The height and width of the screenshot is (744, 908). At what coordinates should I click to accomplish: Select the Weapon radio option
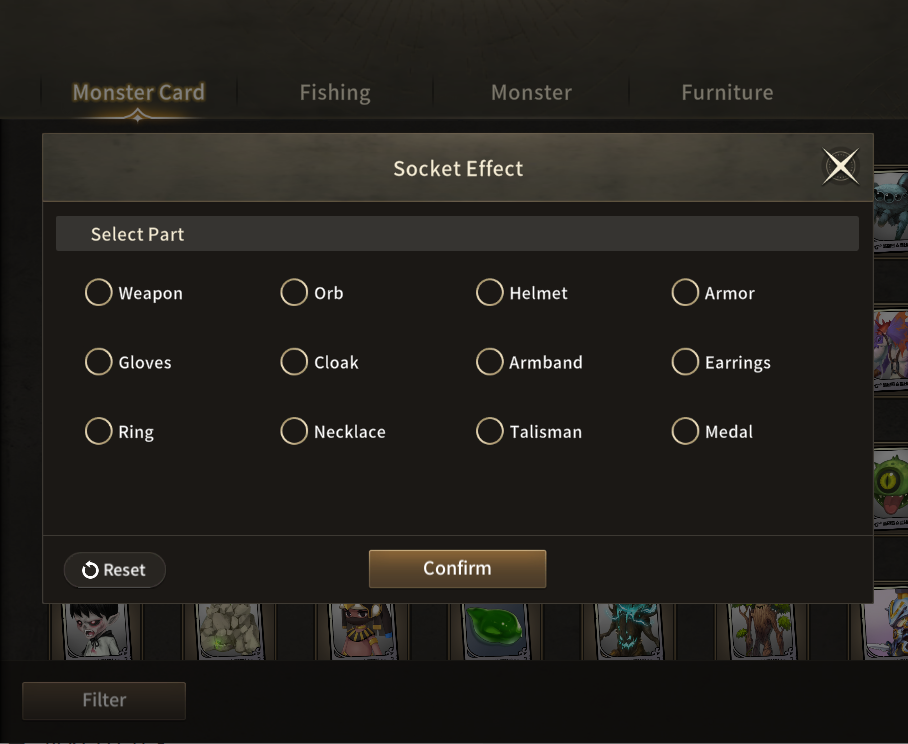(x=99, y=293)
